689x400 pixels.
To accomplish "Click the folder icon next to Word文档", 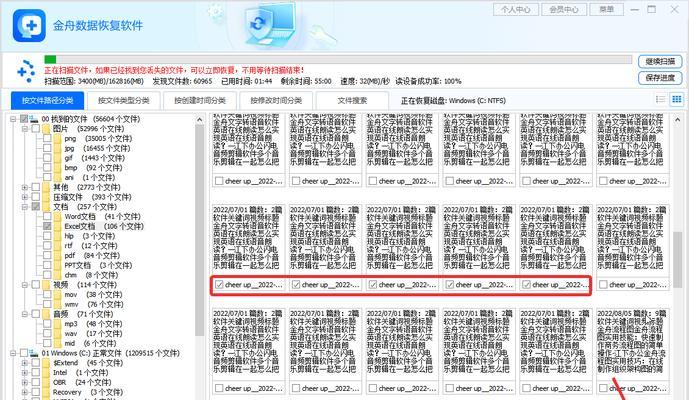I will (x=58, y=216).
